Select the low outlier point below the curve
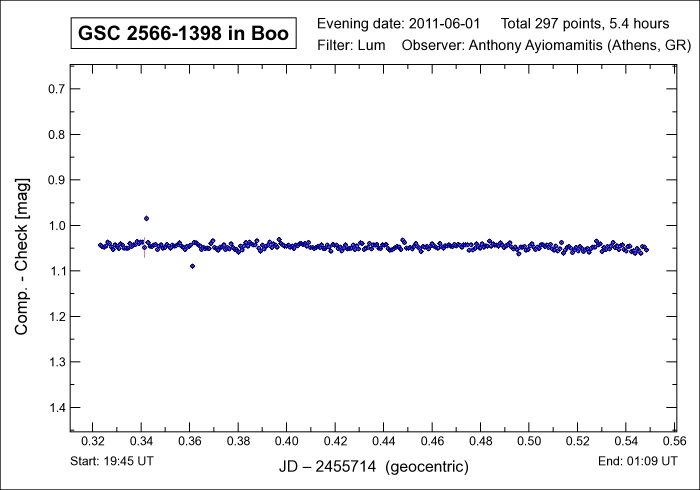The image size is (700, 490). click(192, 266)
